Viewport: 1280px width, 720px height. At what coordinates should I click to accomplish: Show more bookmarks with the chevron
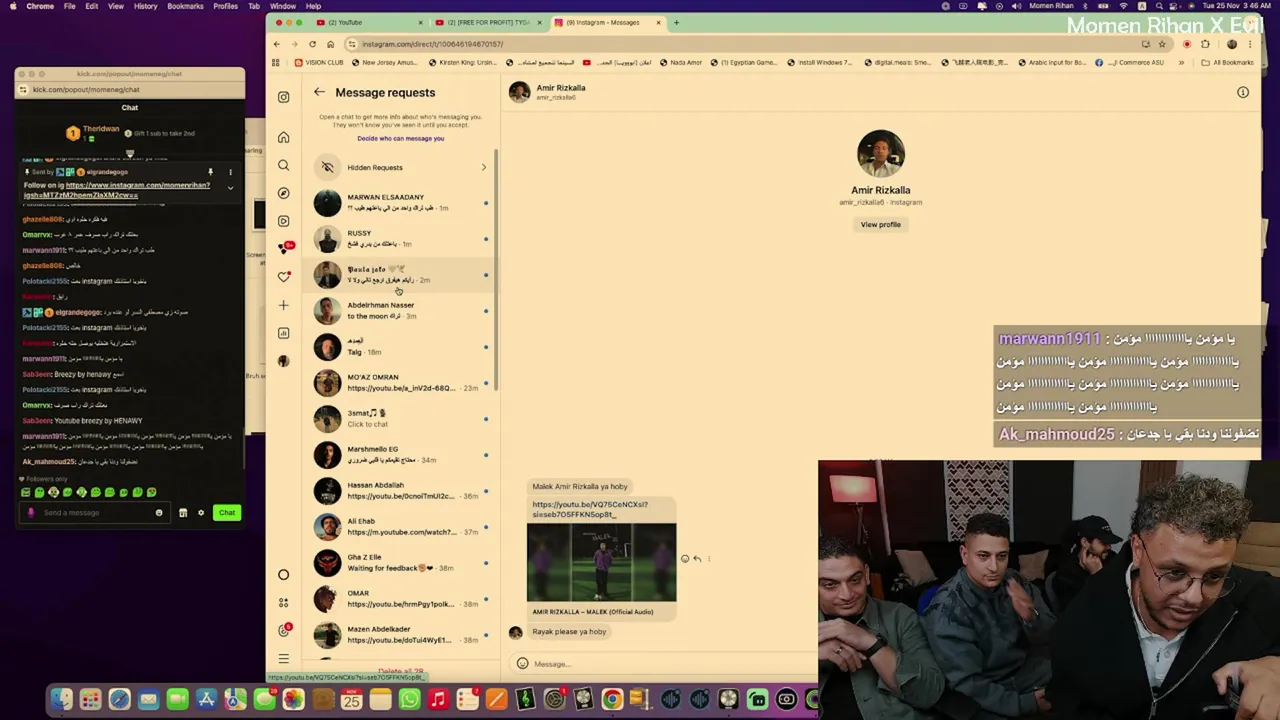(1181, 63)
